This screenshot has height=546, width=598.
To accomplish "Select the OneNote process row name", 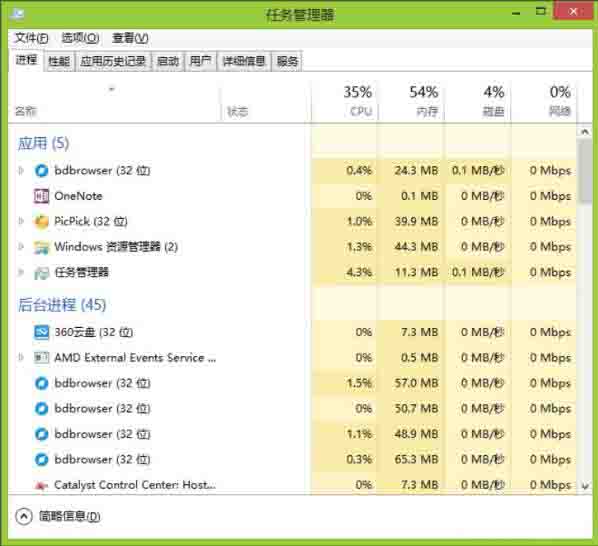I will [78, 196].
